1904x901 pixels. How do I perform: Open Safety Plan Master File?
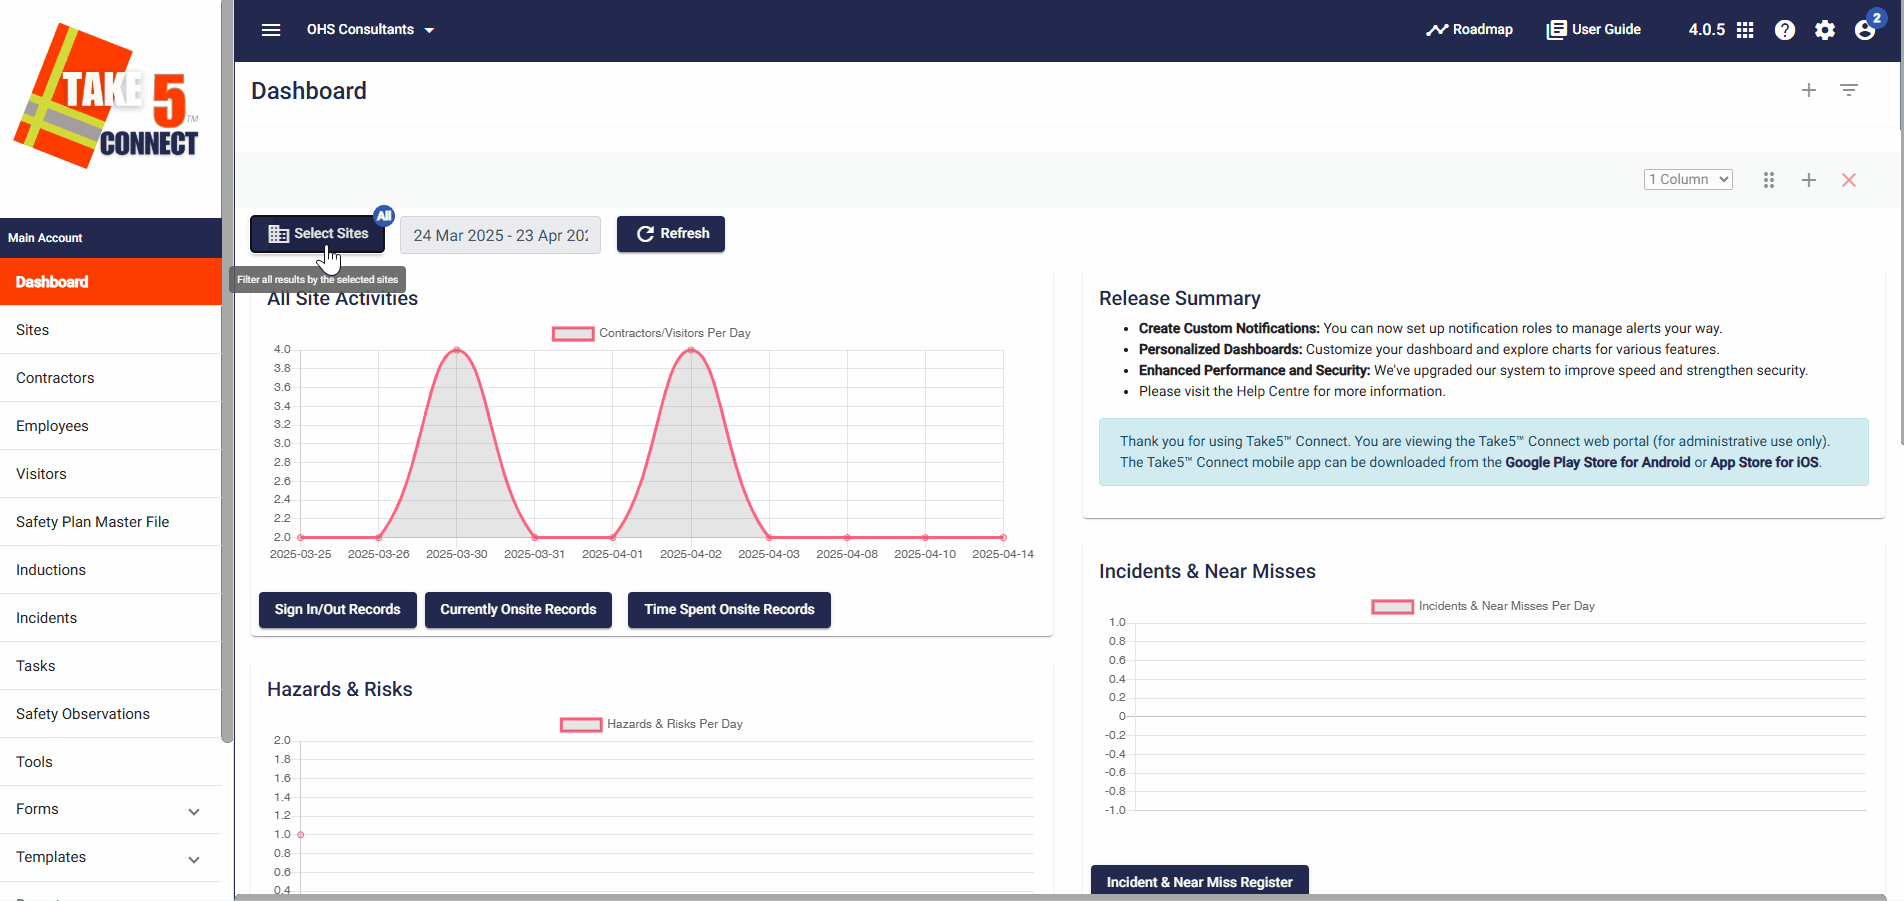tap(110, 522)
